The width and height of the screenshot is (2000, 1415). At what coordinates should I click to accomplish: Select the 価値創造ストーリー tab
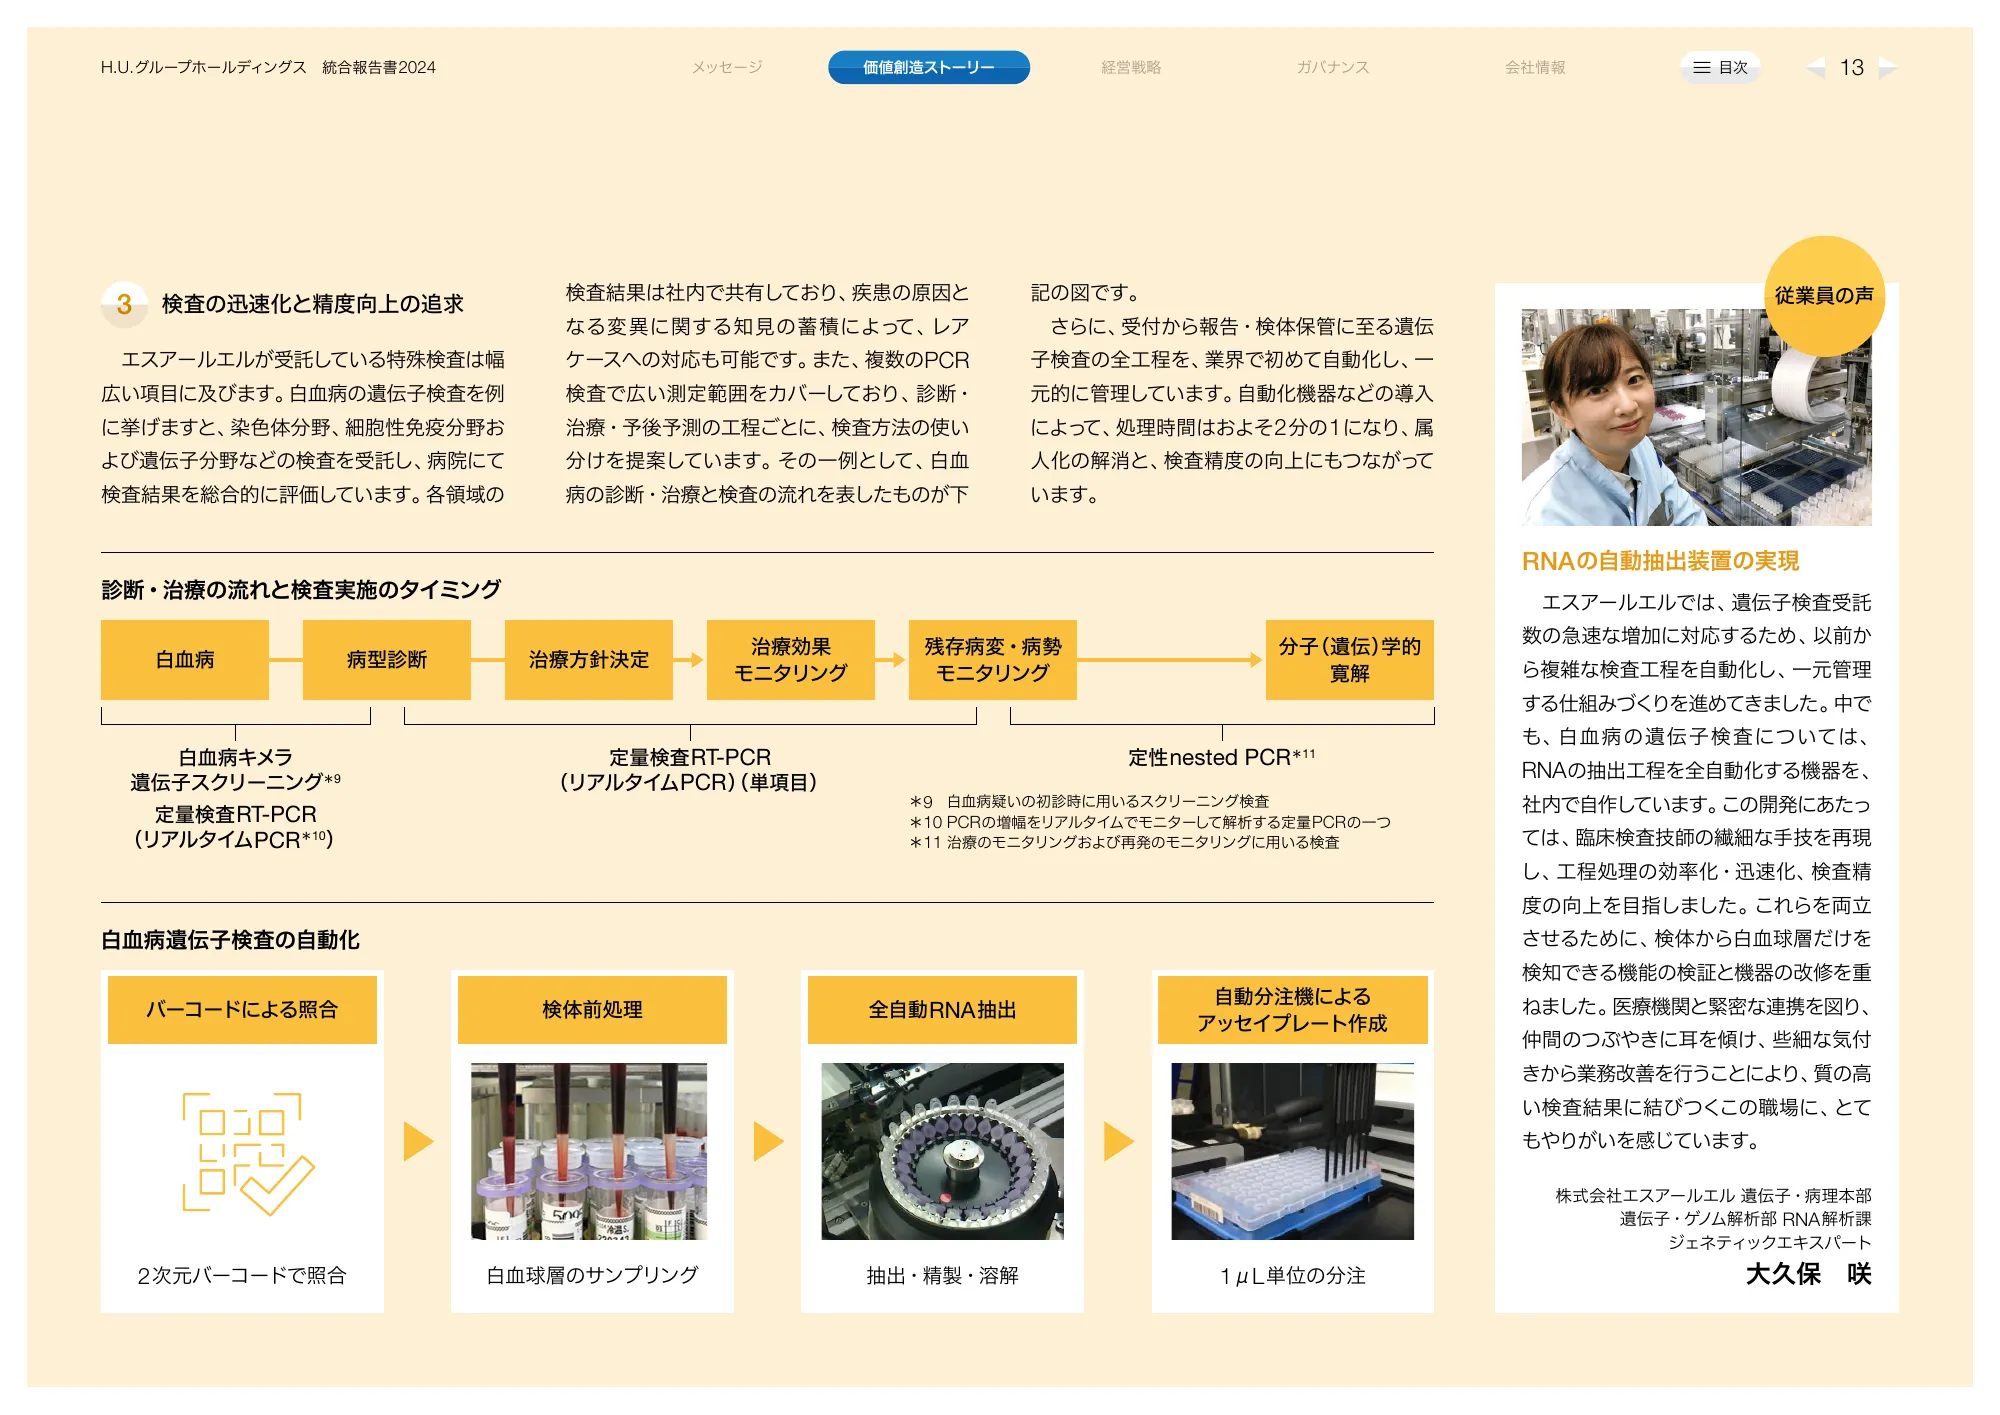pyautogui.click(x=928, y=68)
